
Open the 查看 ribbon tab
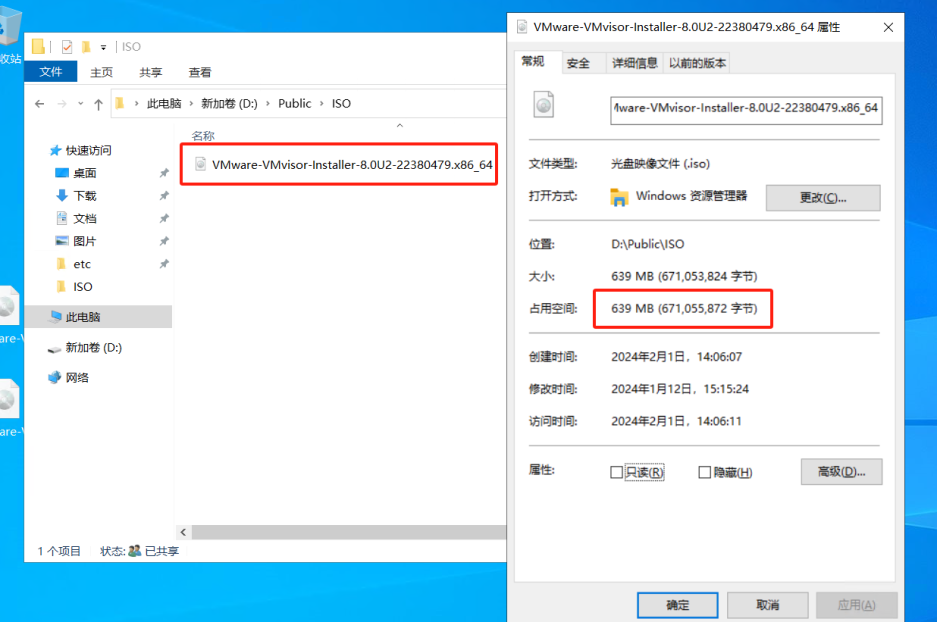[x=200, y=72]
